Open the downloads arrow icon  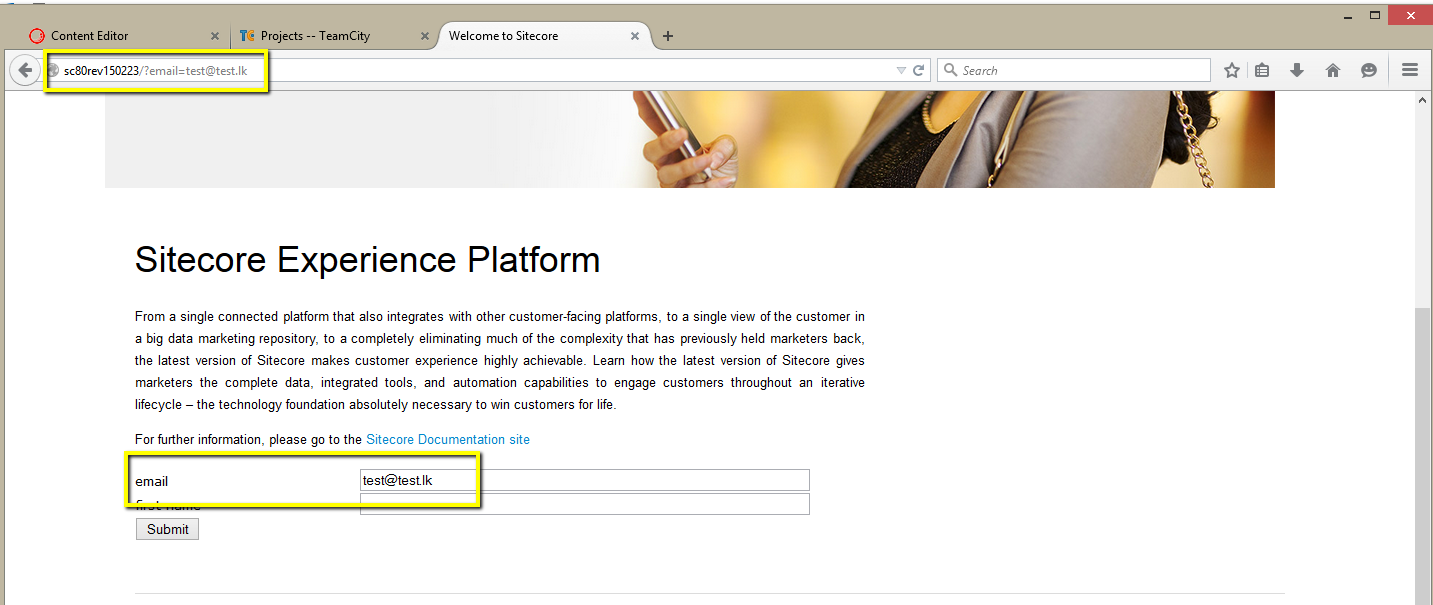click(1297, 70)
